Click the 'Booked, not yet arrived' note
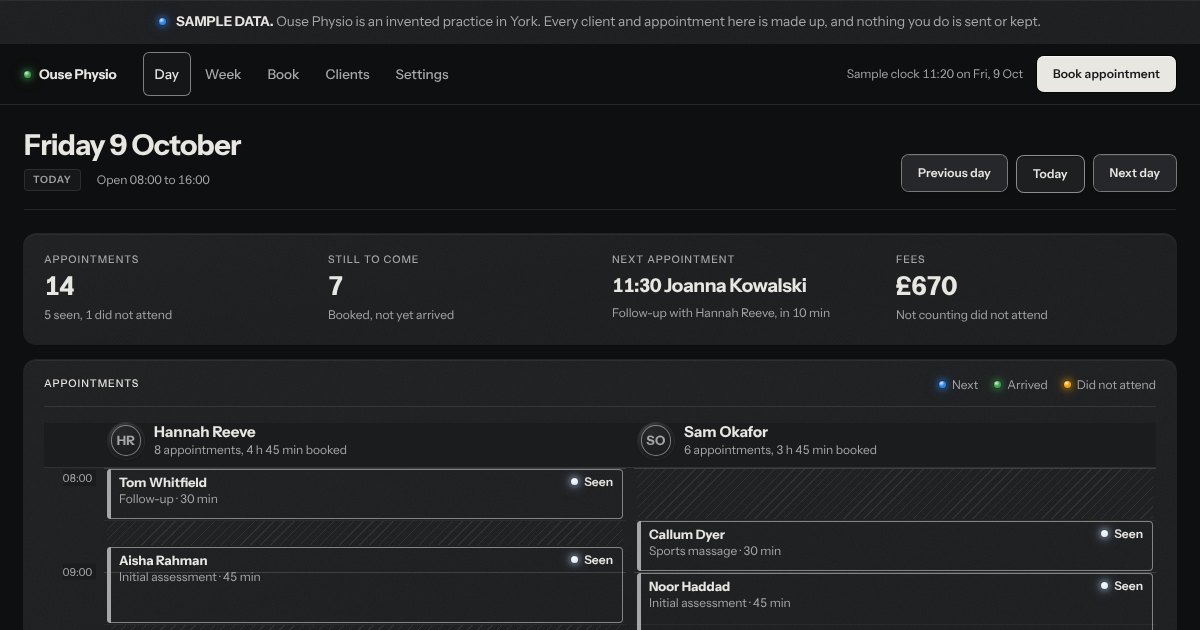 (391, 315)
